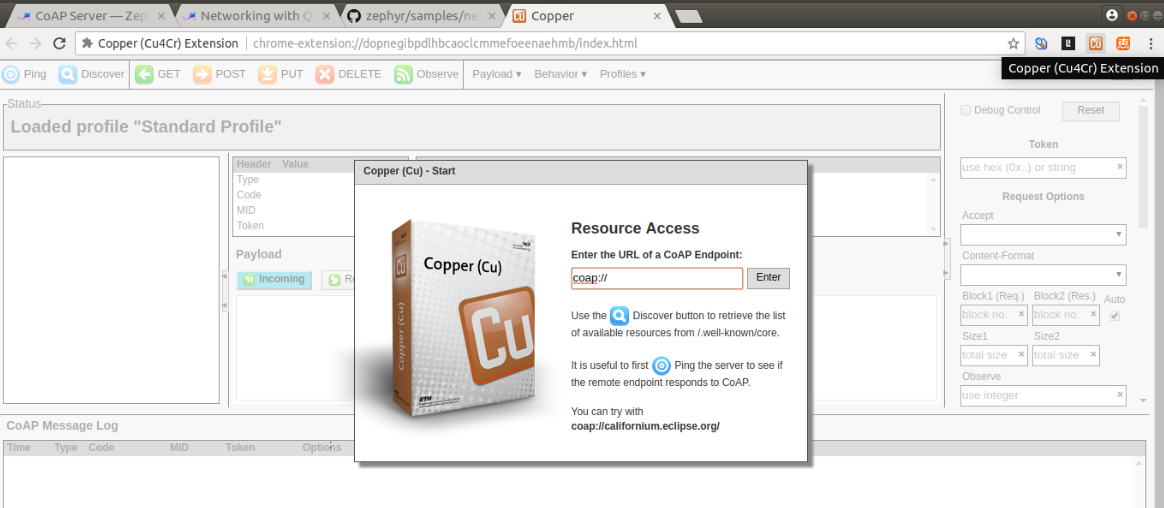Toggle the Debug Control checkbox
The image size is (1164, 508).
point(966,110)
